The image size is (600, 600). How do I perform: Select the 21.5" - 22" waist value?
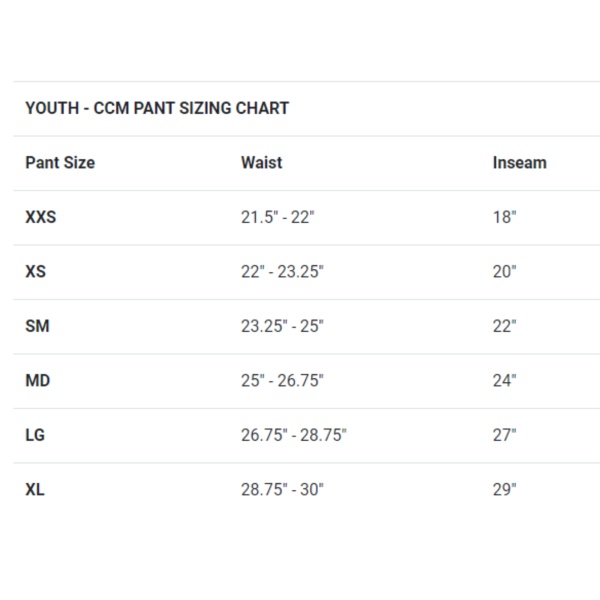coord(277,217)
